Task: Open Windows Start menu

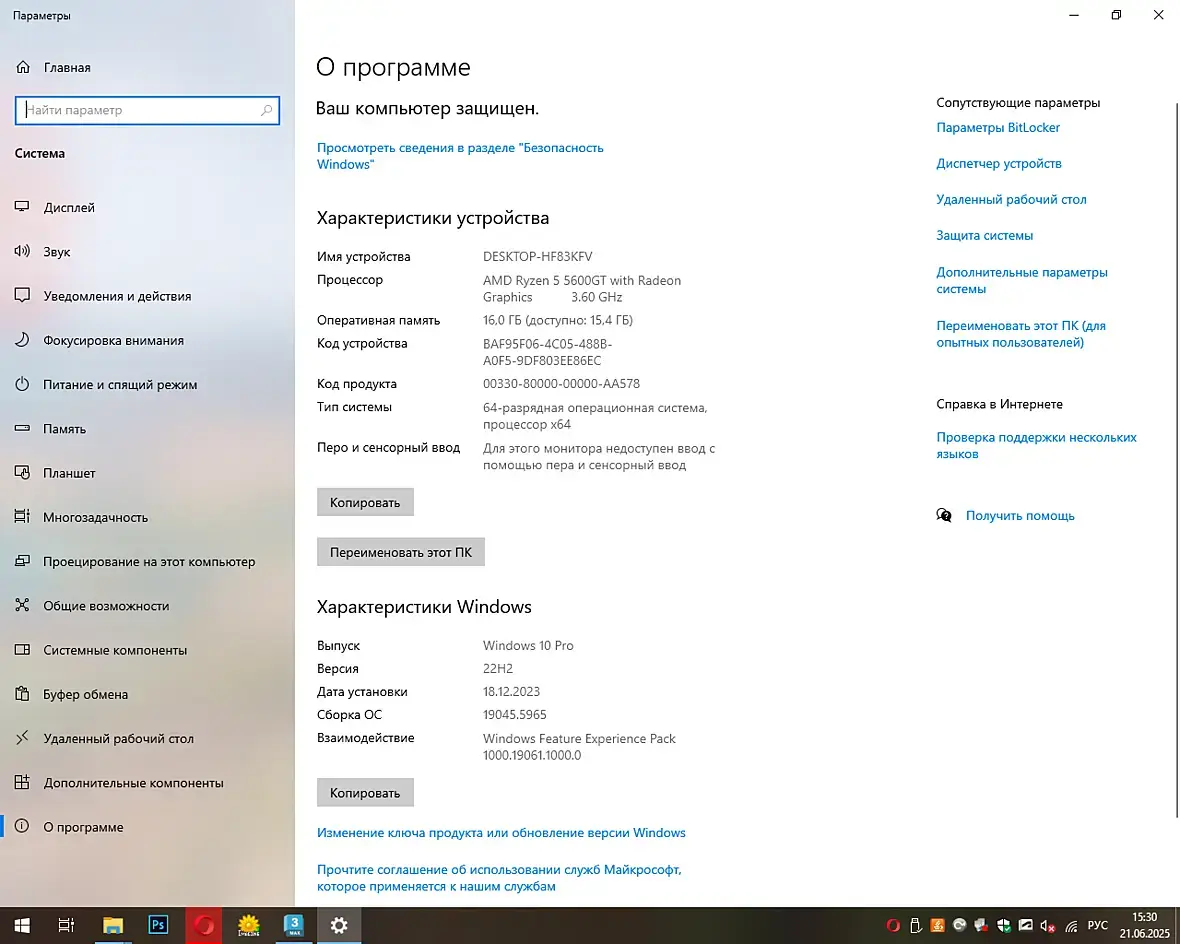Action: pos(22,925)
